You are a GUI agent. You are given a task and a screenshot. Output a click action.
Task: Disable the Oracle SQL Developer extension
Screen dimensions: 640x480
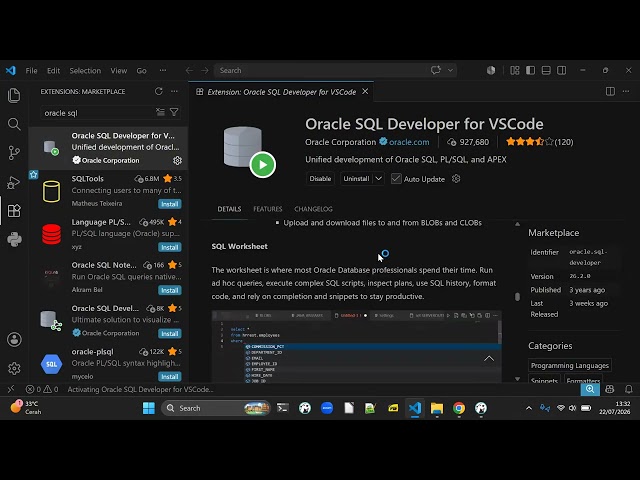[320, 178]
